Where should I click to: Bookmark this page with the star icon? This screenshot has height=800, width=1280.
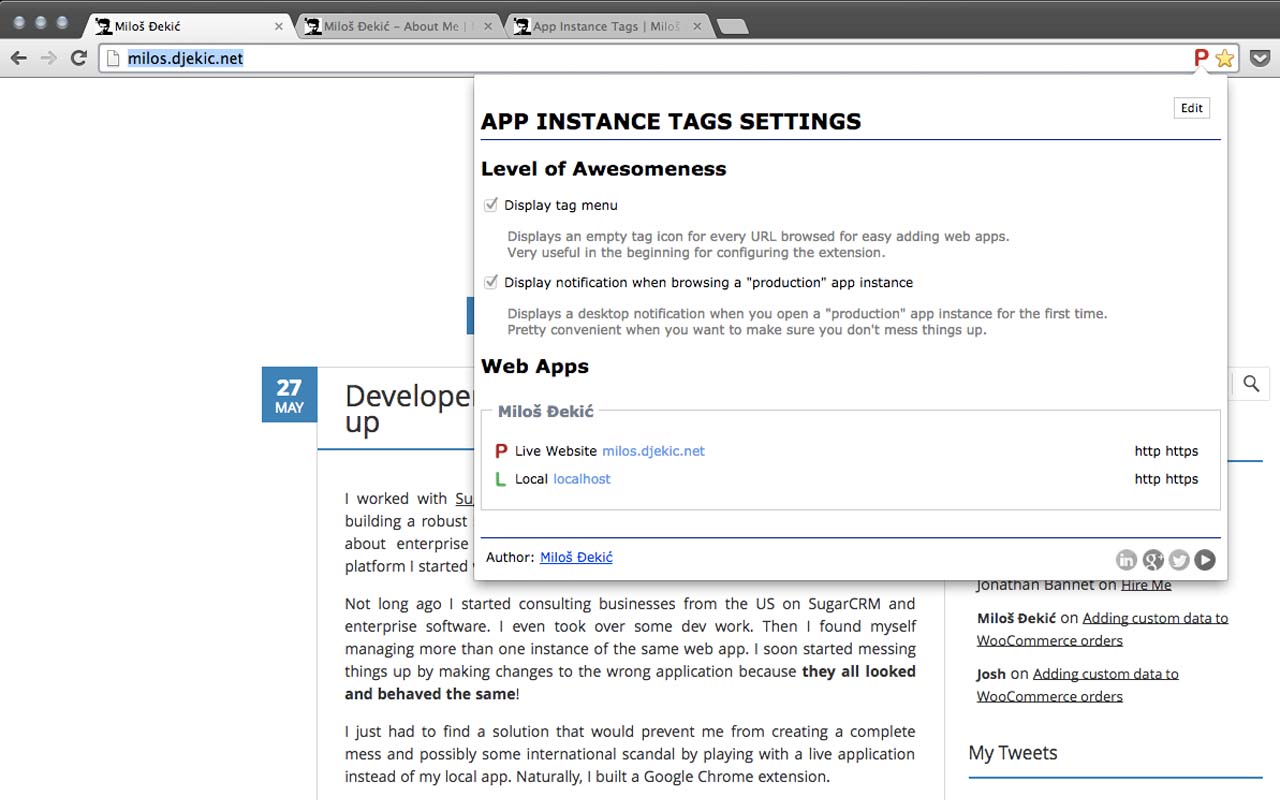(1225, 58)
